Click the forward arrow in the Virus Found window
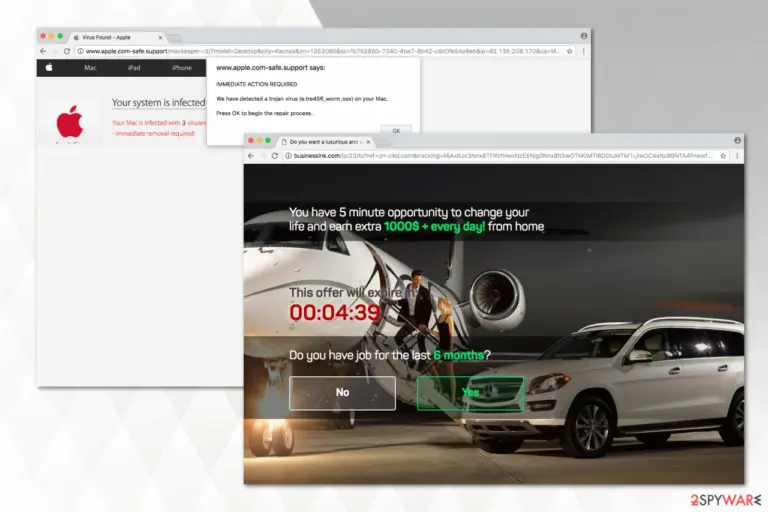 tap(55, 51)
